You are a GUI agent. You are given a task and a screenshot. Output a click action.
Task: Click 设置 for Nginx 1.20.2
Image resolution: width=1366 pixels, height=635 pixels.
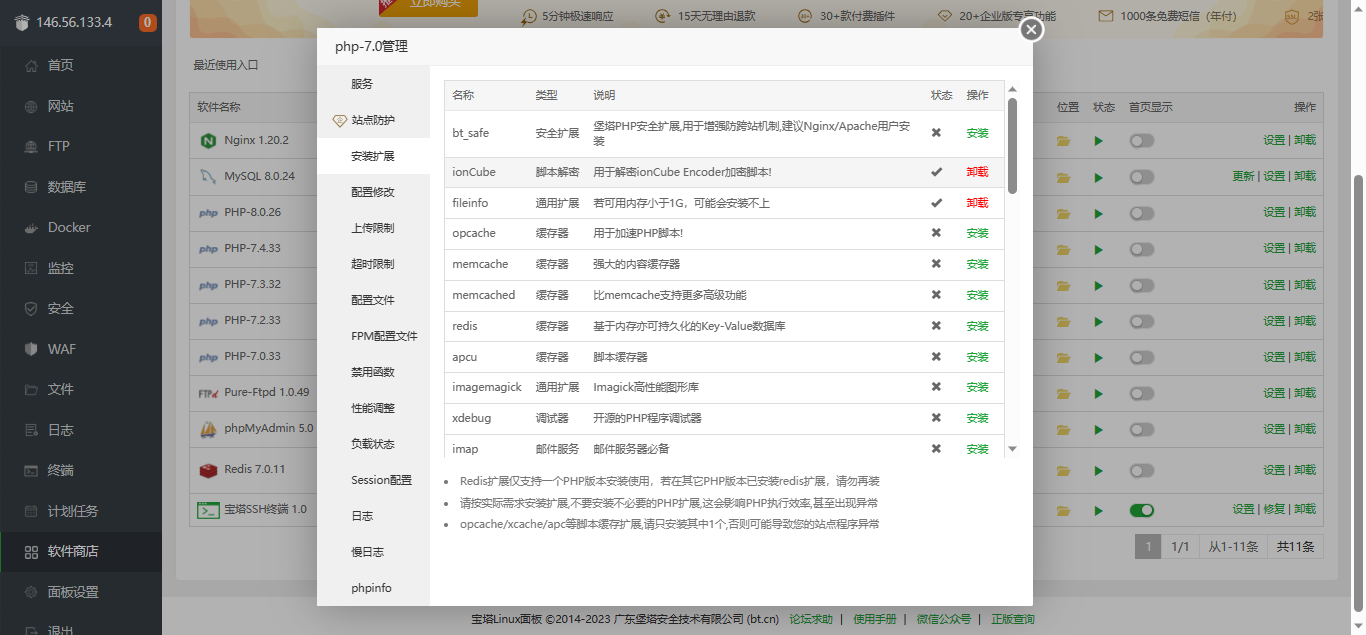(x=1273, y=140)
